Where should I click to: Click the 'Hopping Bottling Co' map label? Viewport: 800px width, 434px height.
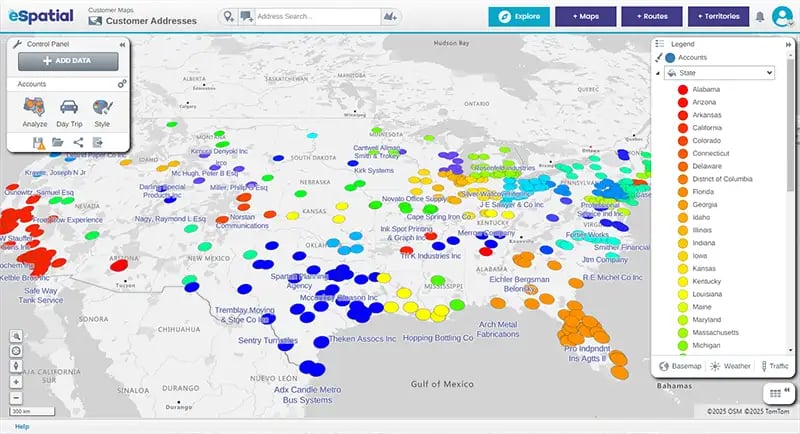[438, 338]
